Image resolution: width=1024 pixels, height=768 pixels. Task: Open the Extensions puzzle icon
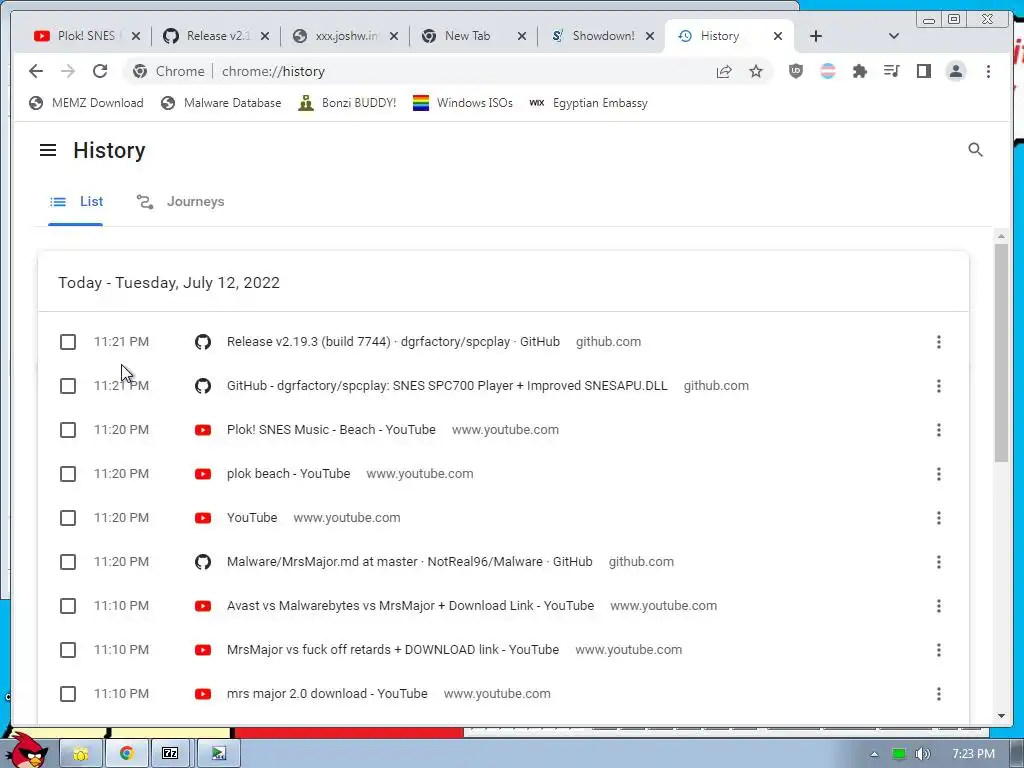click(x=860, y=71)
